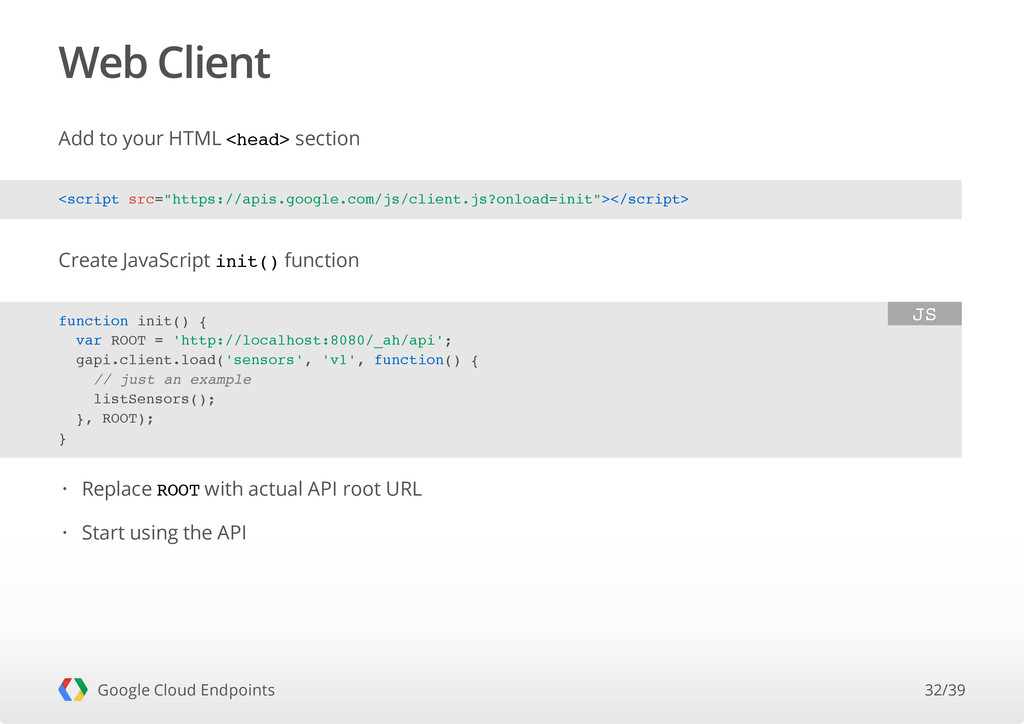Click the closing </script> tag

(x=649, y=199)
